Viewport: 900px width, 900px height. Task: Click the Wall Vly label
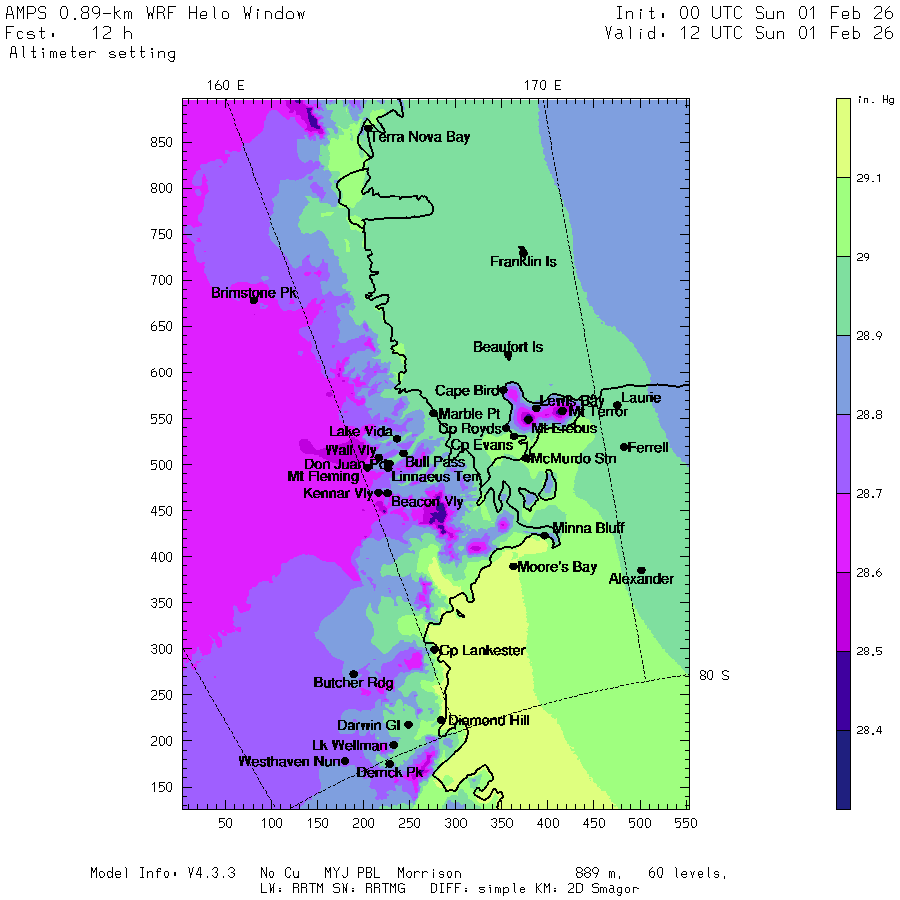point(351,450)
